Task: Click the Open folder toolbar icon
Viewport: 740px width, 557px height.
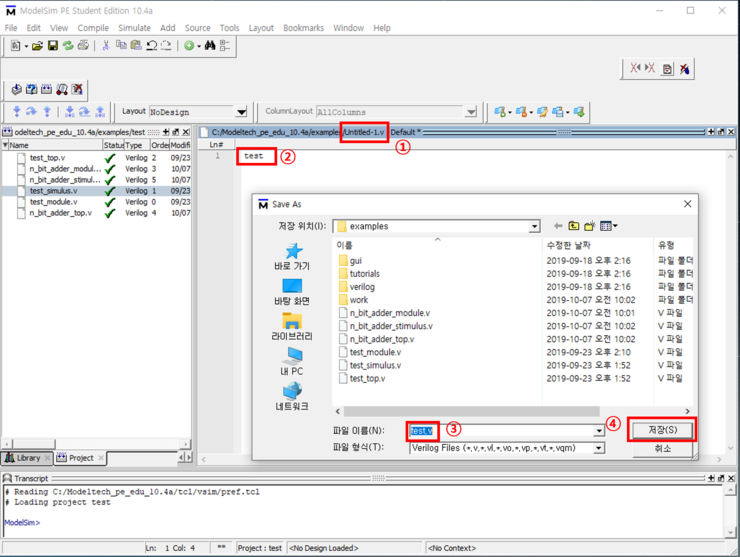Action: pos(37,45)
